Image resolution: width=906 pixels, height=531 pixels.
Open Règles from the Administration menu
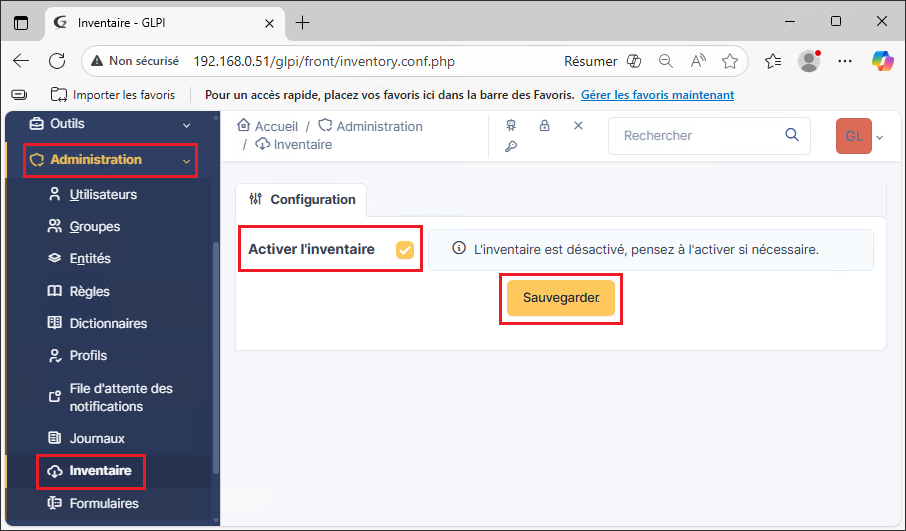89,292
